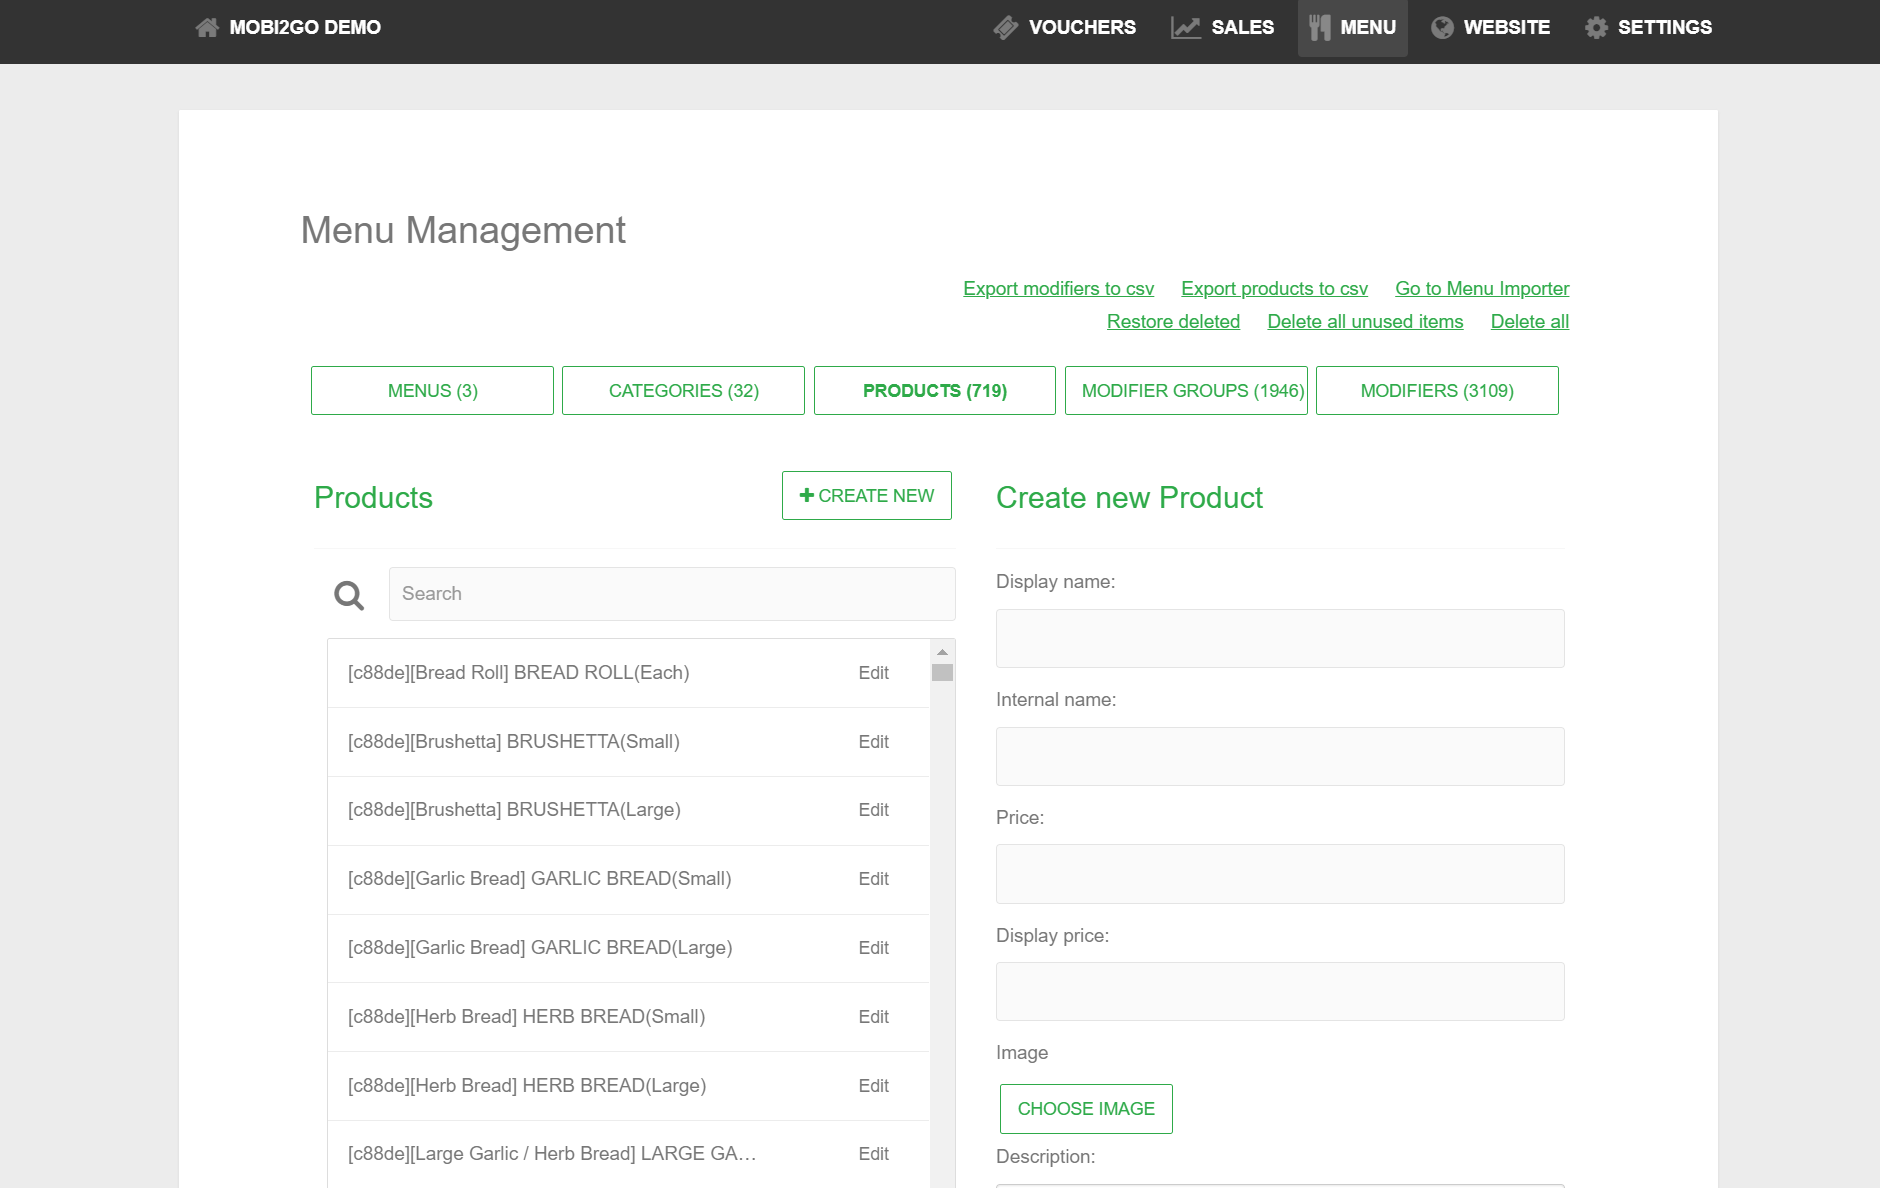This screenshot has height=1188, width=1880.
Task: Click the home icon beside MOBI2GO DEMO
Action: pyautogui.click(x=206, y=27)
